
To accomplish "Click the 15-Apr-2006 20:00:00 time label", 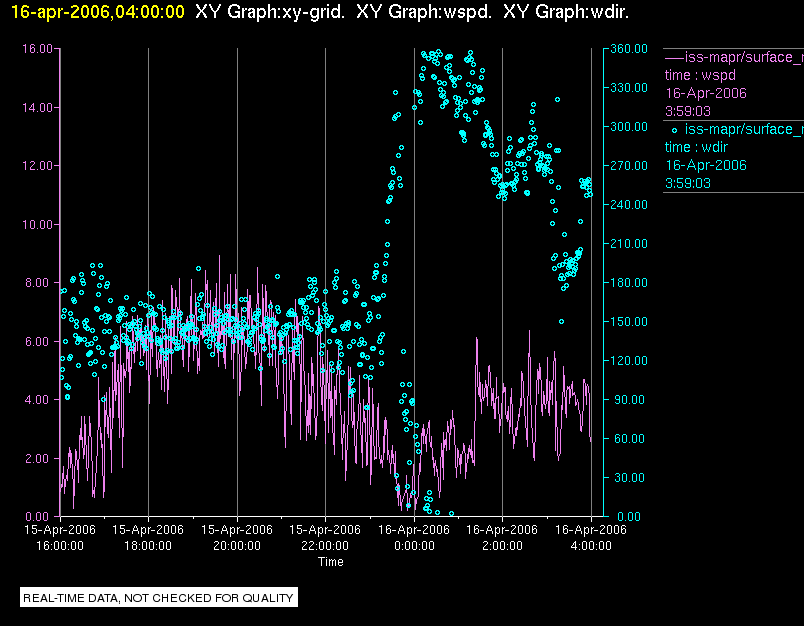I will (237, 537).
